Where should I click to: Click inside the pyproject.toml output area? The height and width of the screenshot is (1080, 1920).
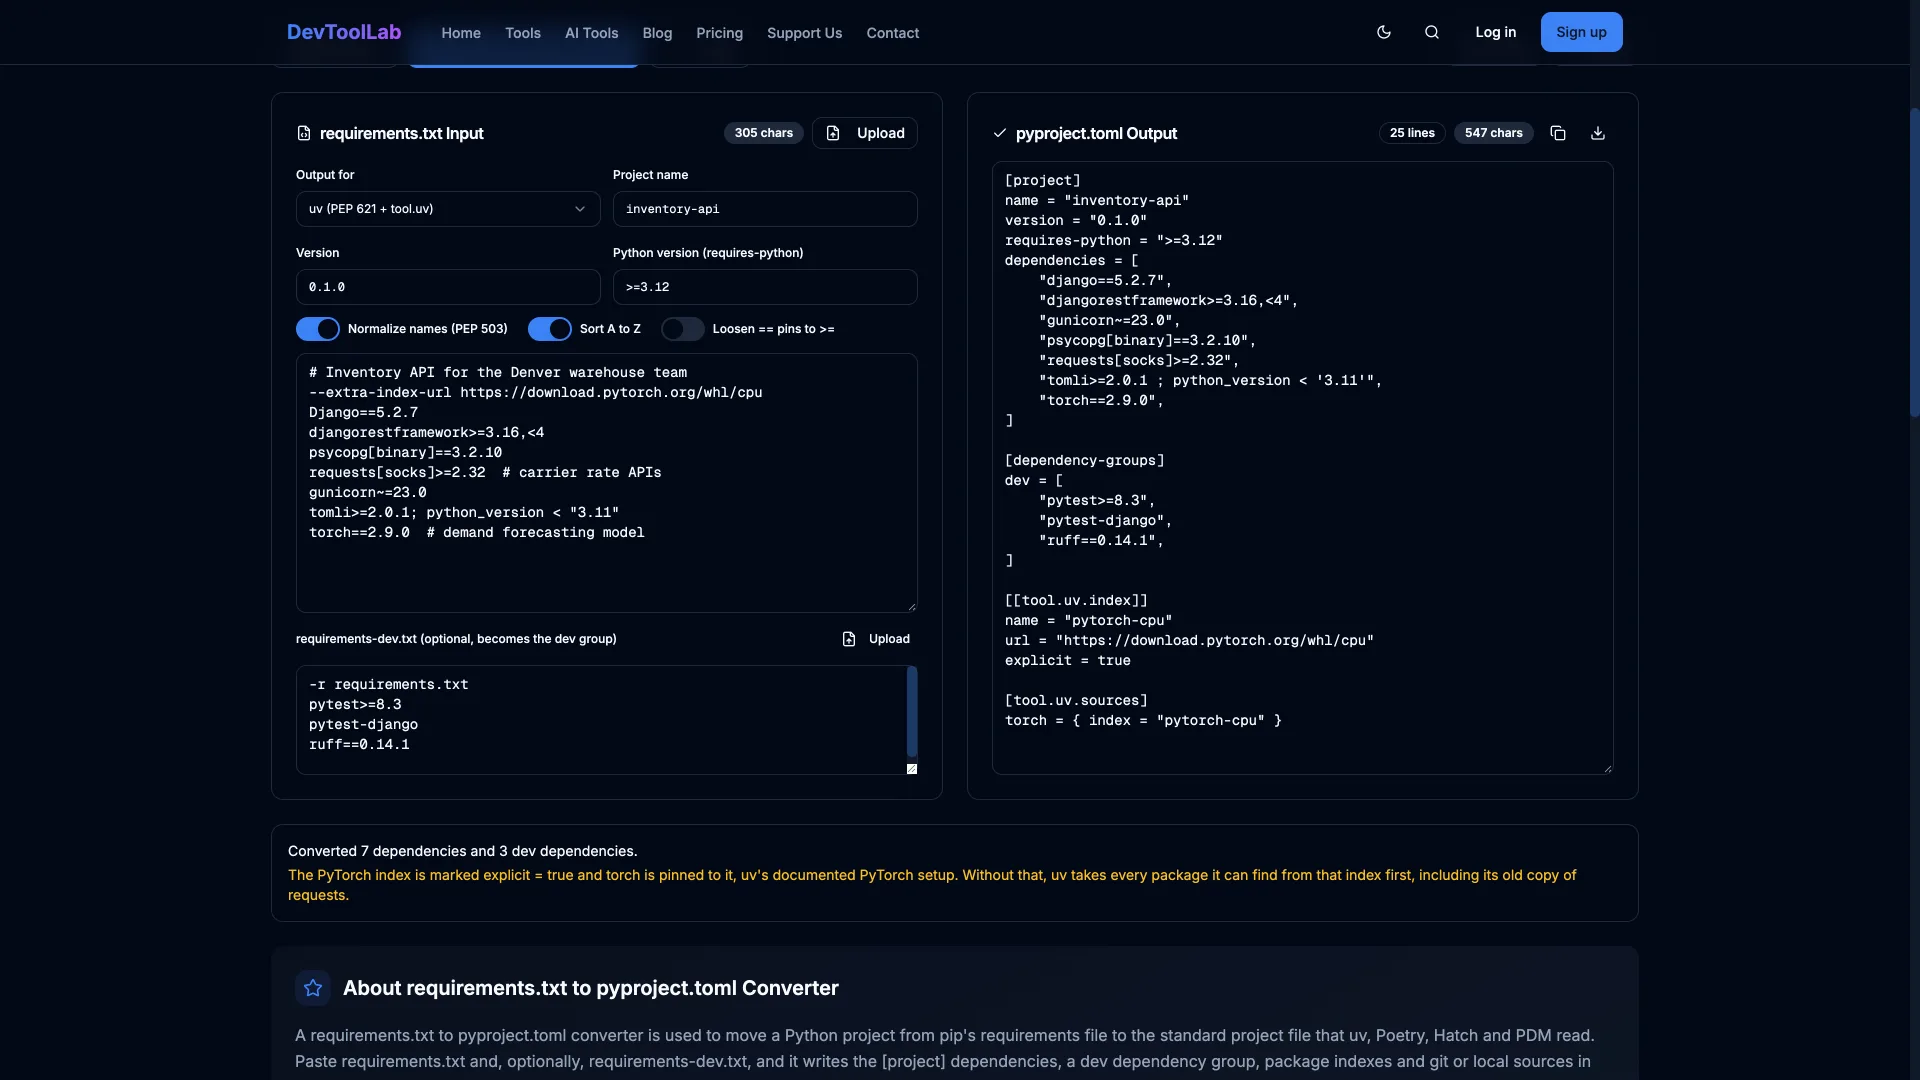point(1303,468)
